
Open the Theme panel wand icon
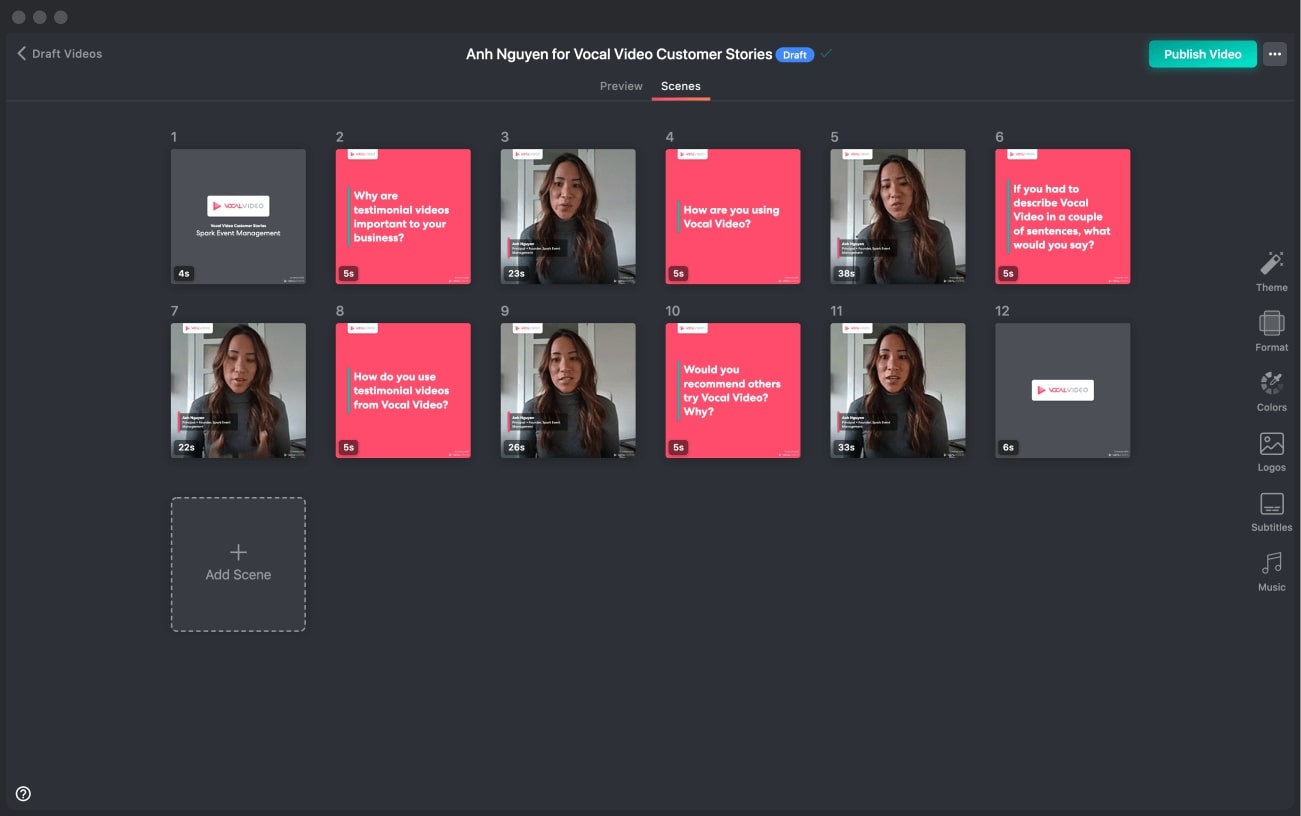(1271, 263)
